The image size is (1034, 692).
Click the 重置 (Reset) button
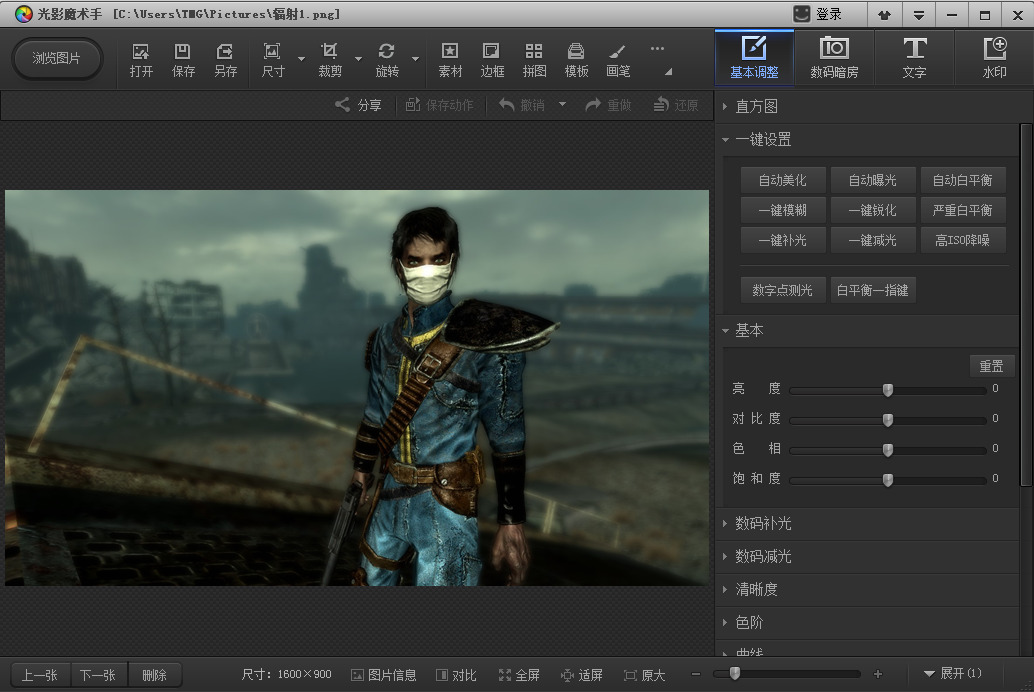click(x=991, y=366)
